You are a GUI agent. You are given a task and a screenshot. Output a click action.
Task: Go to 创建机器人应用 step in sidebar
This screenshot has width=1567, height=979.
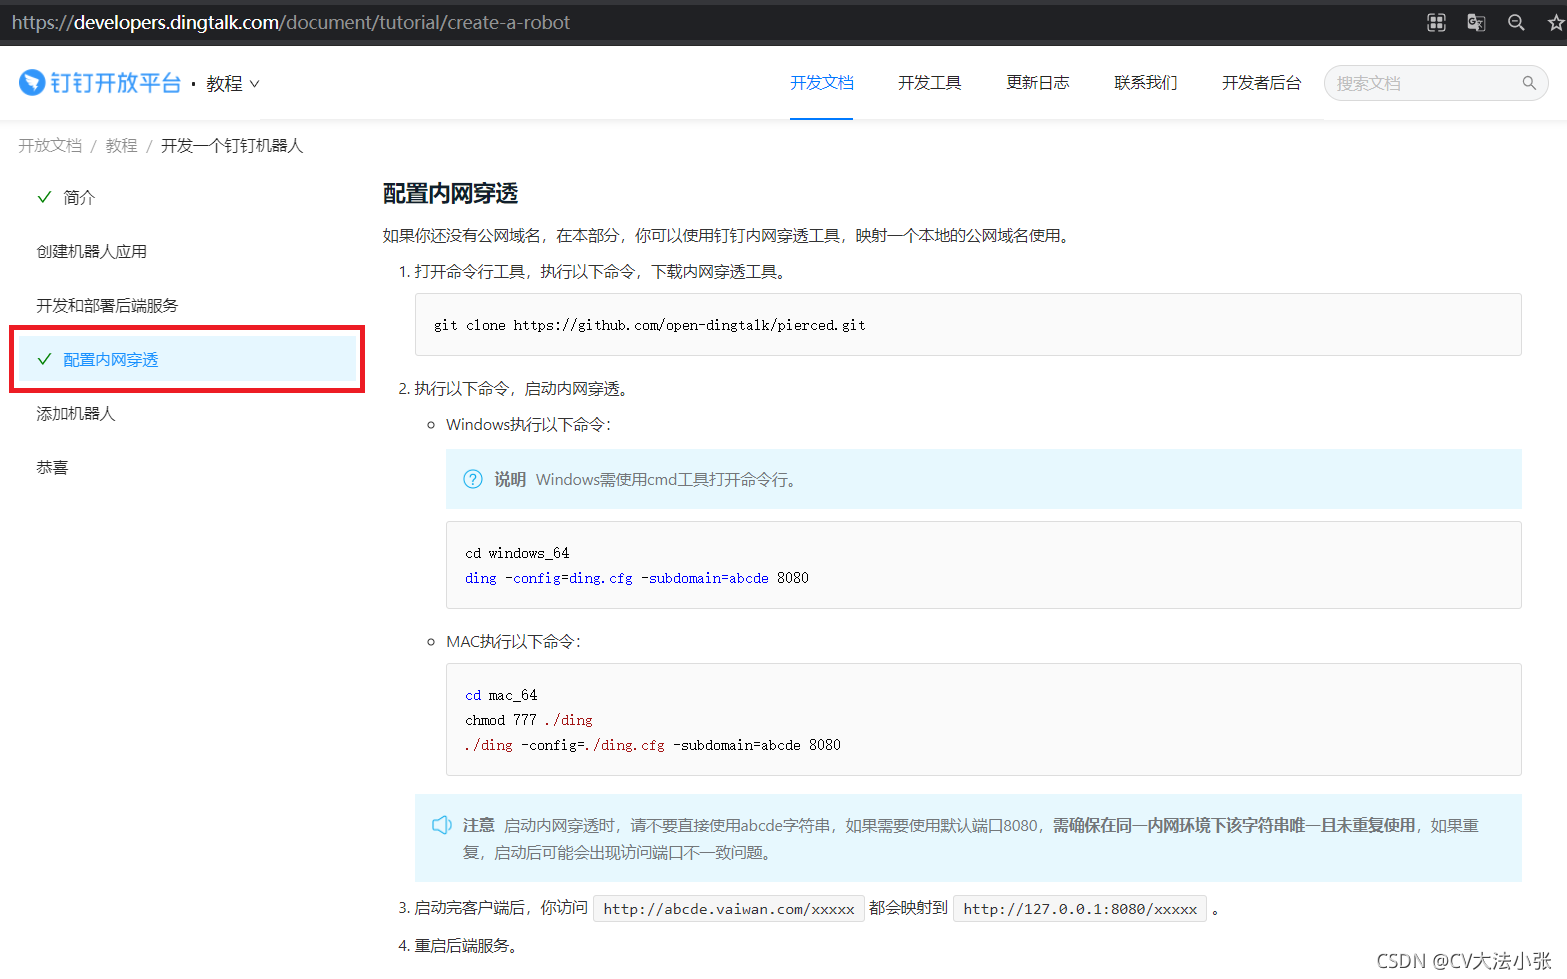pyautogui.click(x=92, y=252)
